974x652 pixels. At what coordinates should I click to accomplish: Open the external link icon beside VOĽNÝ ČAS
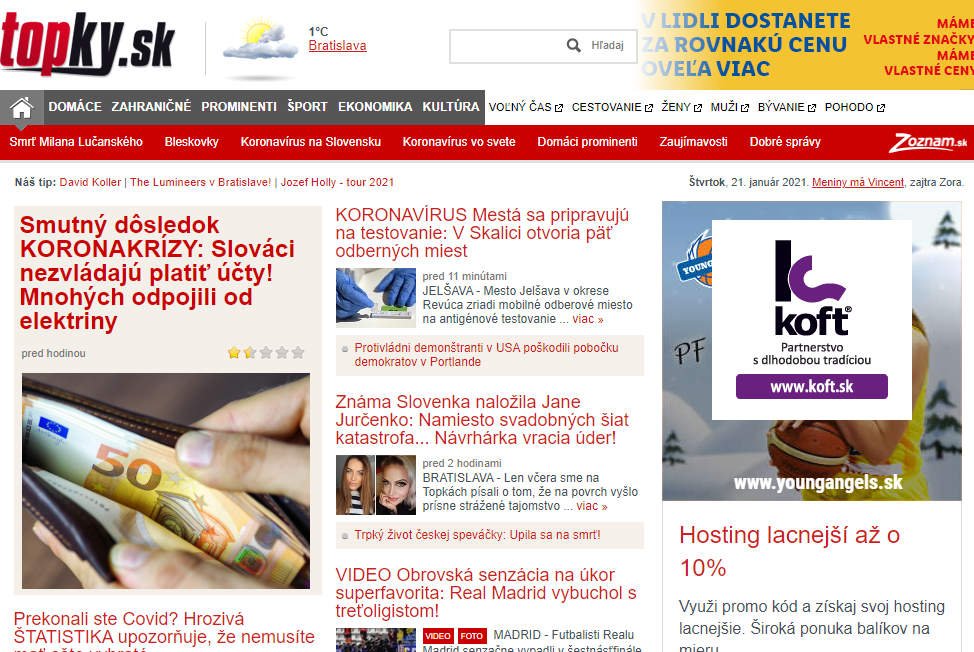[558, 108]
